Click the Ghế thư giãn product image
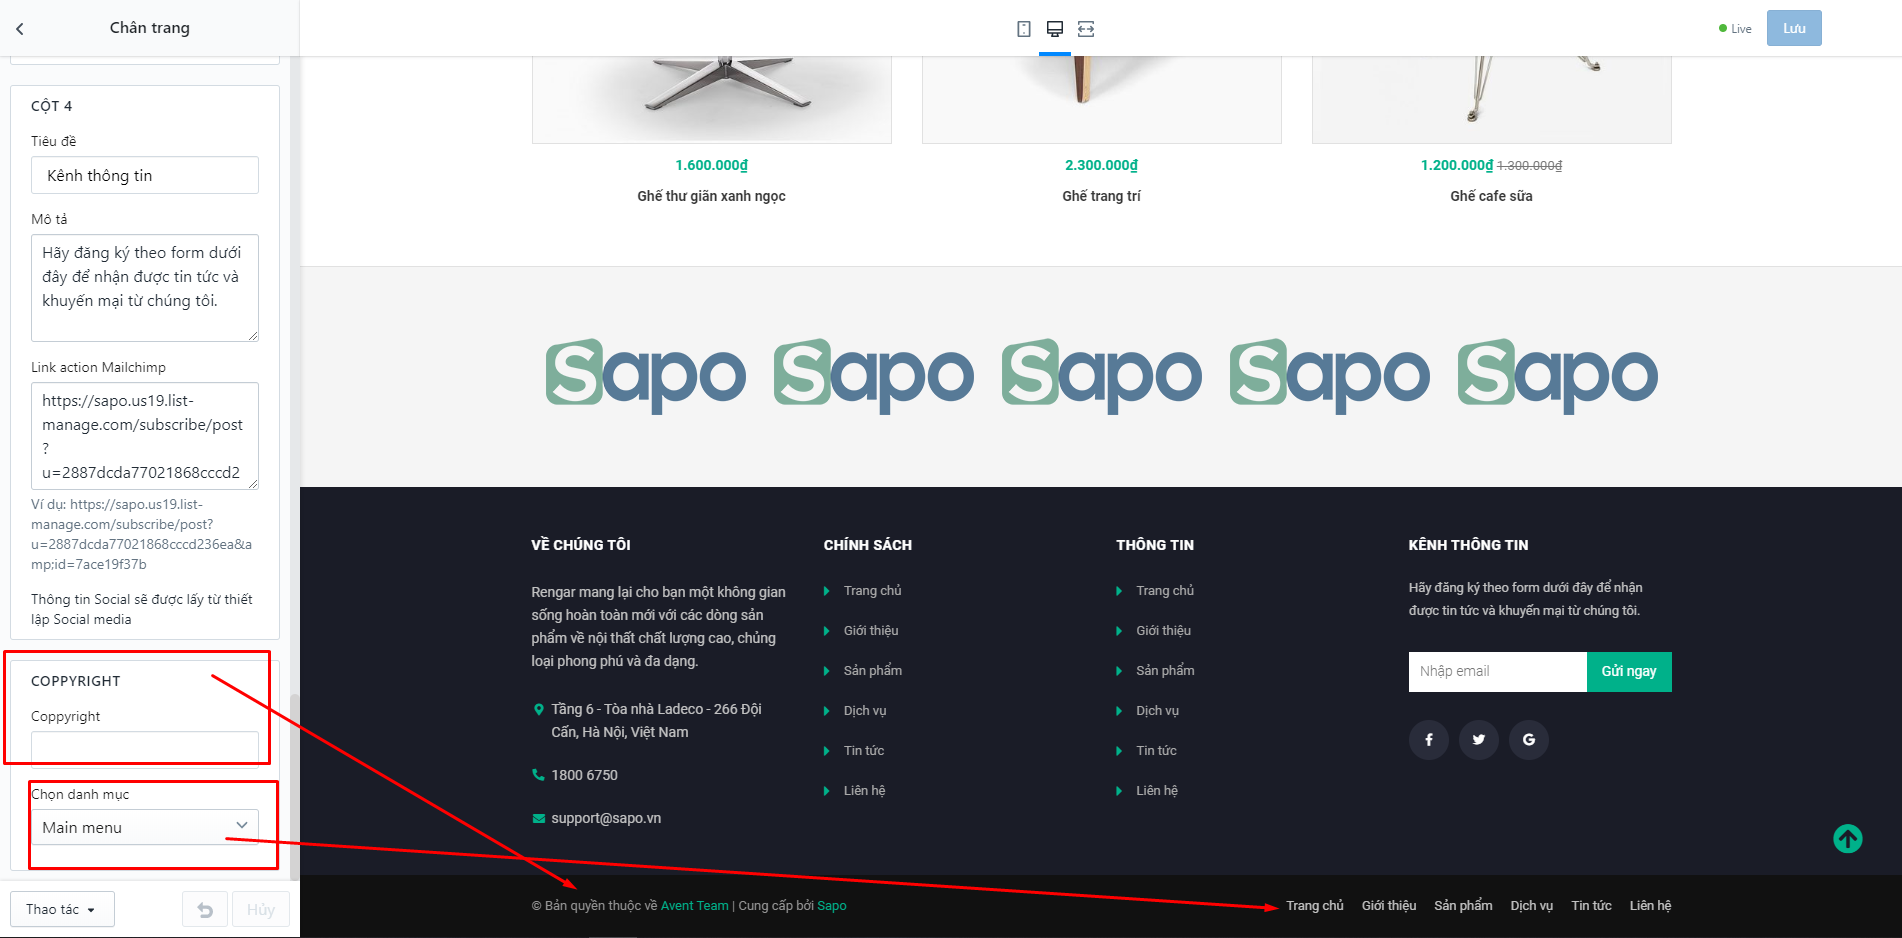Screen dimensions: 1902x938 pyautogui.click(x=712, y=100)
